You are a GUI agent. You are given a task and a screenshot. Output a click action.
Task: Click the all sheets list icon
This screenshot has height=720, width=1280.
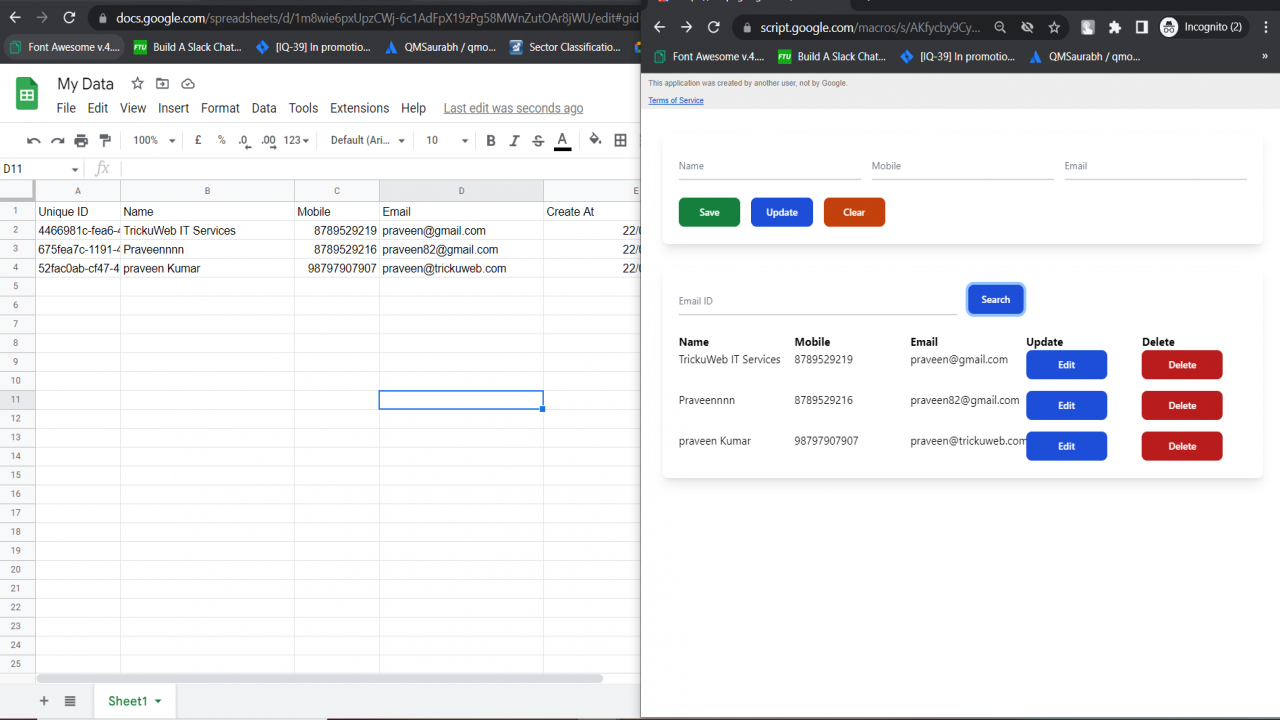[x=70, y=701]
